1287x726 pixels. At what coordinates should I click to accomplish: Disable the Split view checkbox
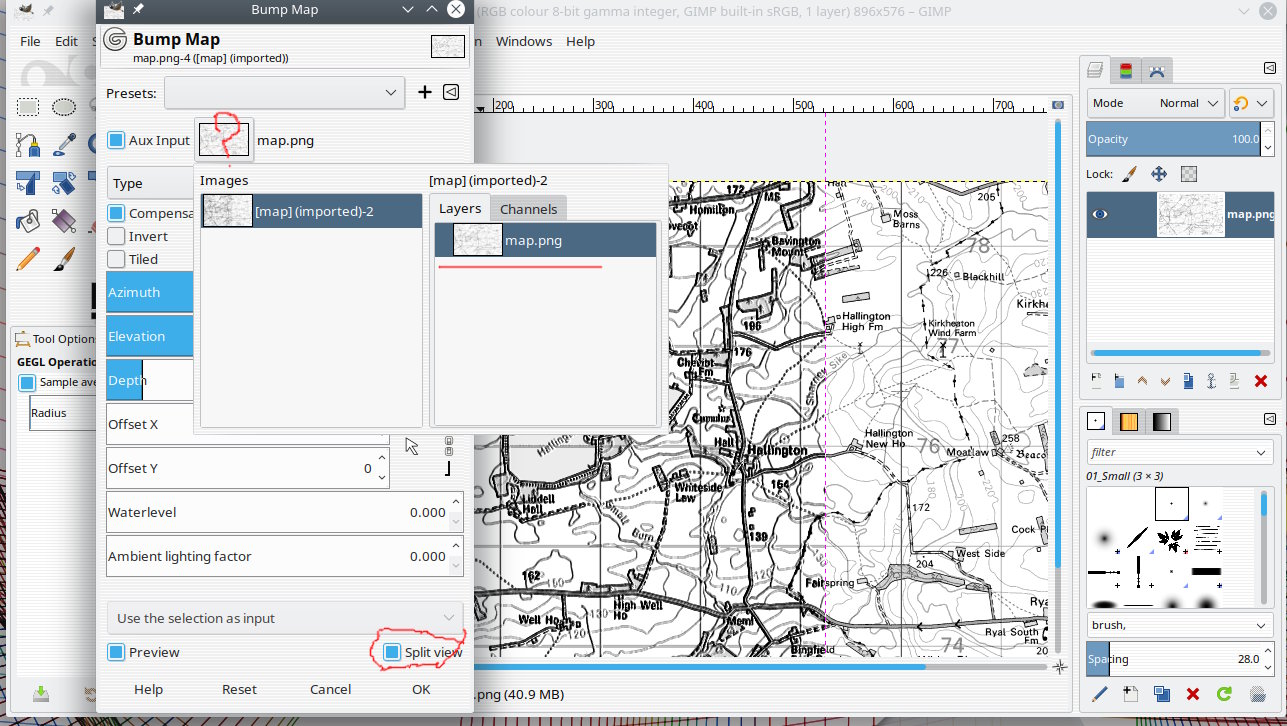(x=392, y=652)
